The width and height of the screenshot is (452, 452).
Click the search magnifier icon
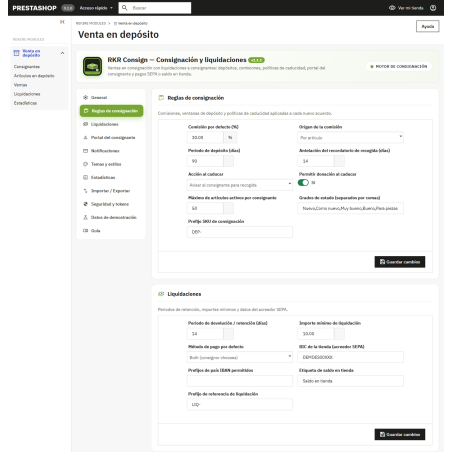[x=124, y=8]
